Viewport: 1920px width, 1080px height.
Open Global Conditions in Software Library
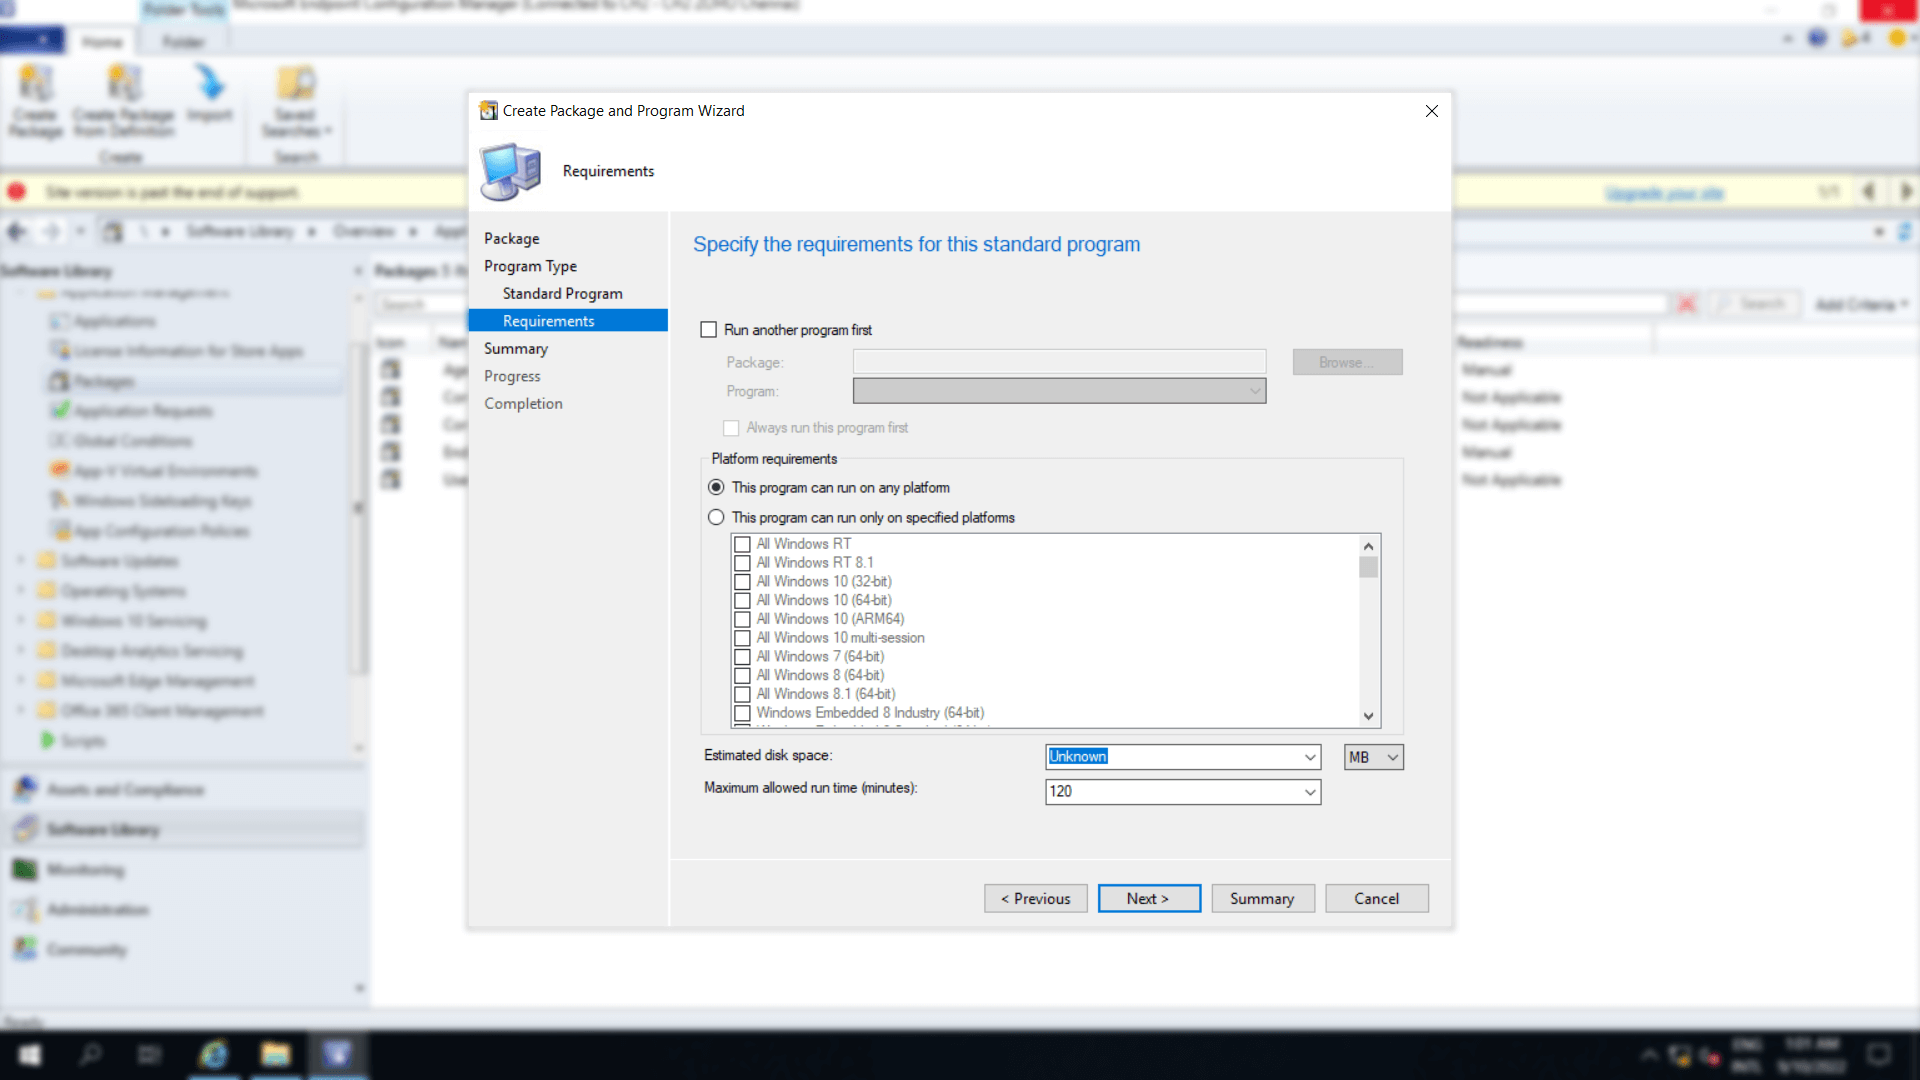[x=128, y=440]
